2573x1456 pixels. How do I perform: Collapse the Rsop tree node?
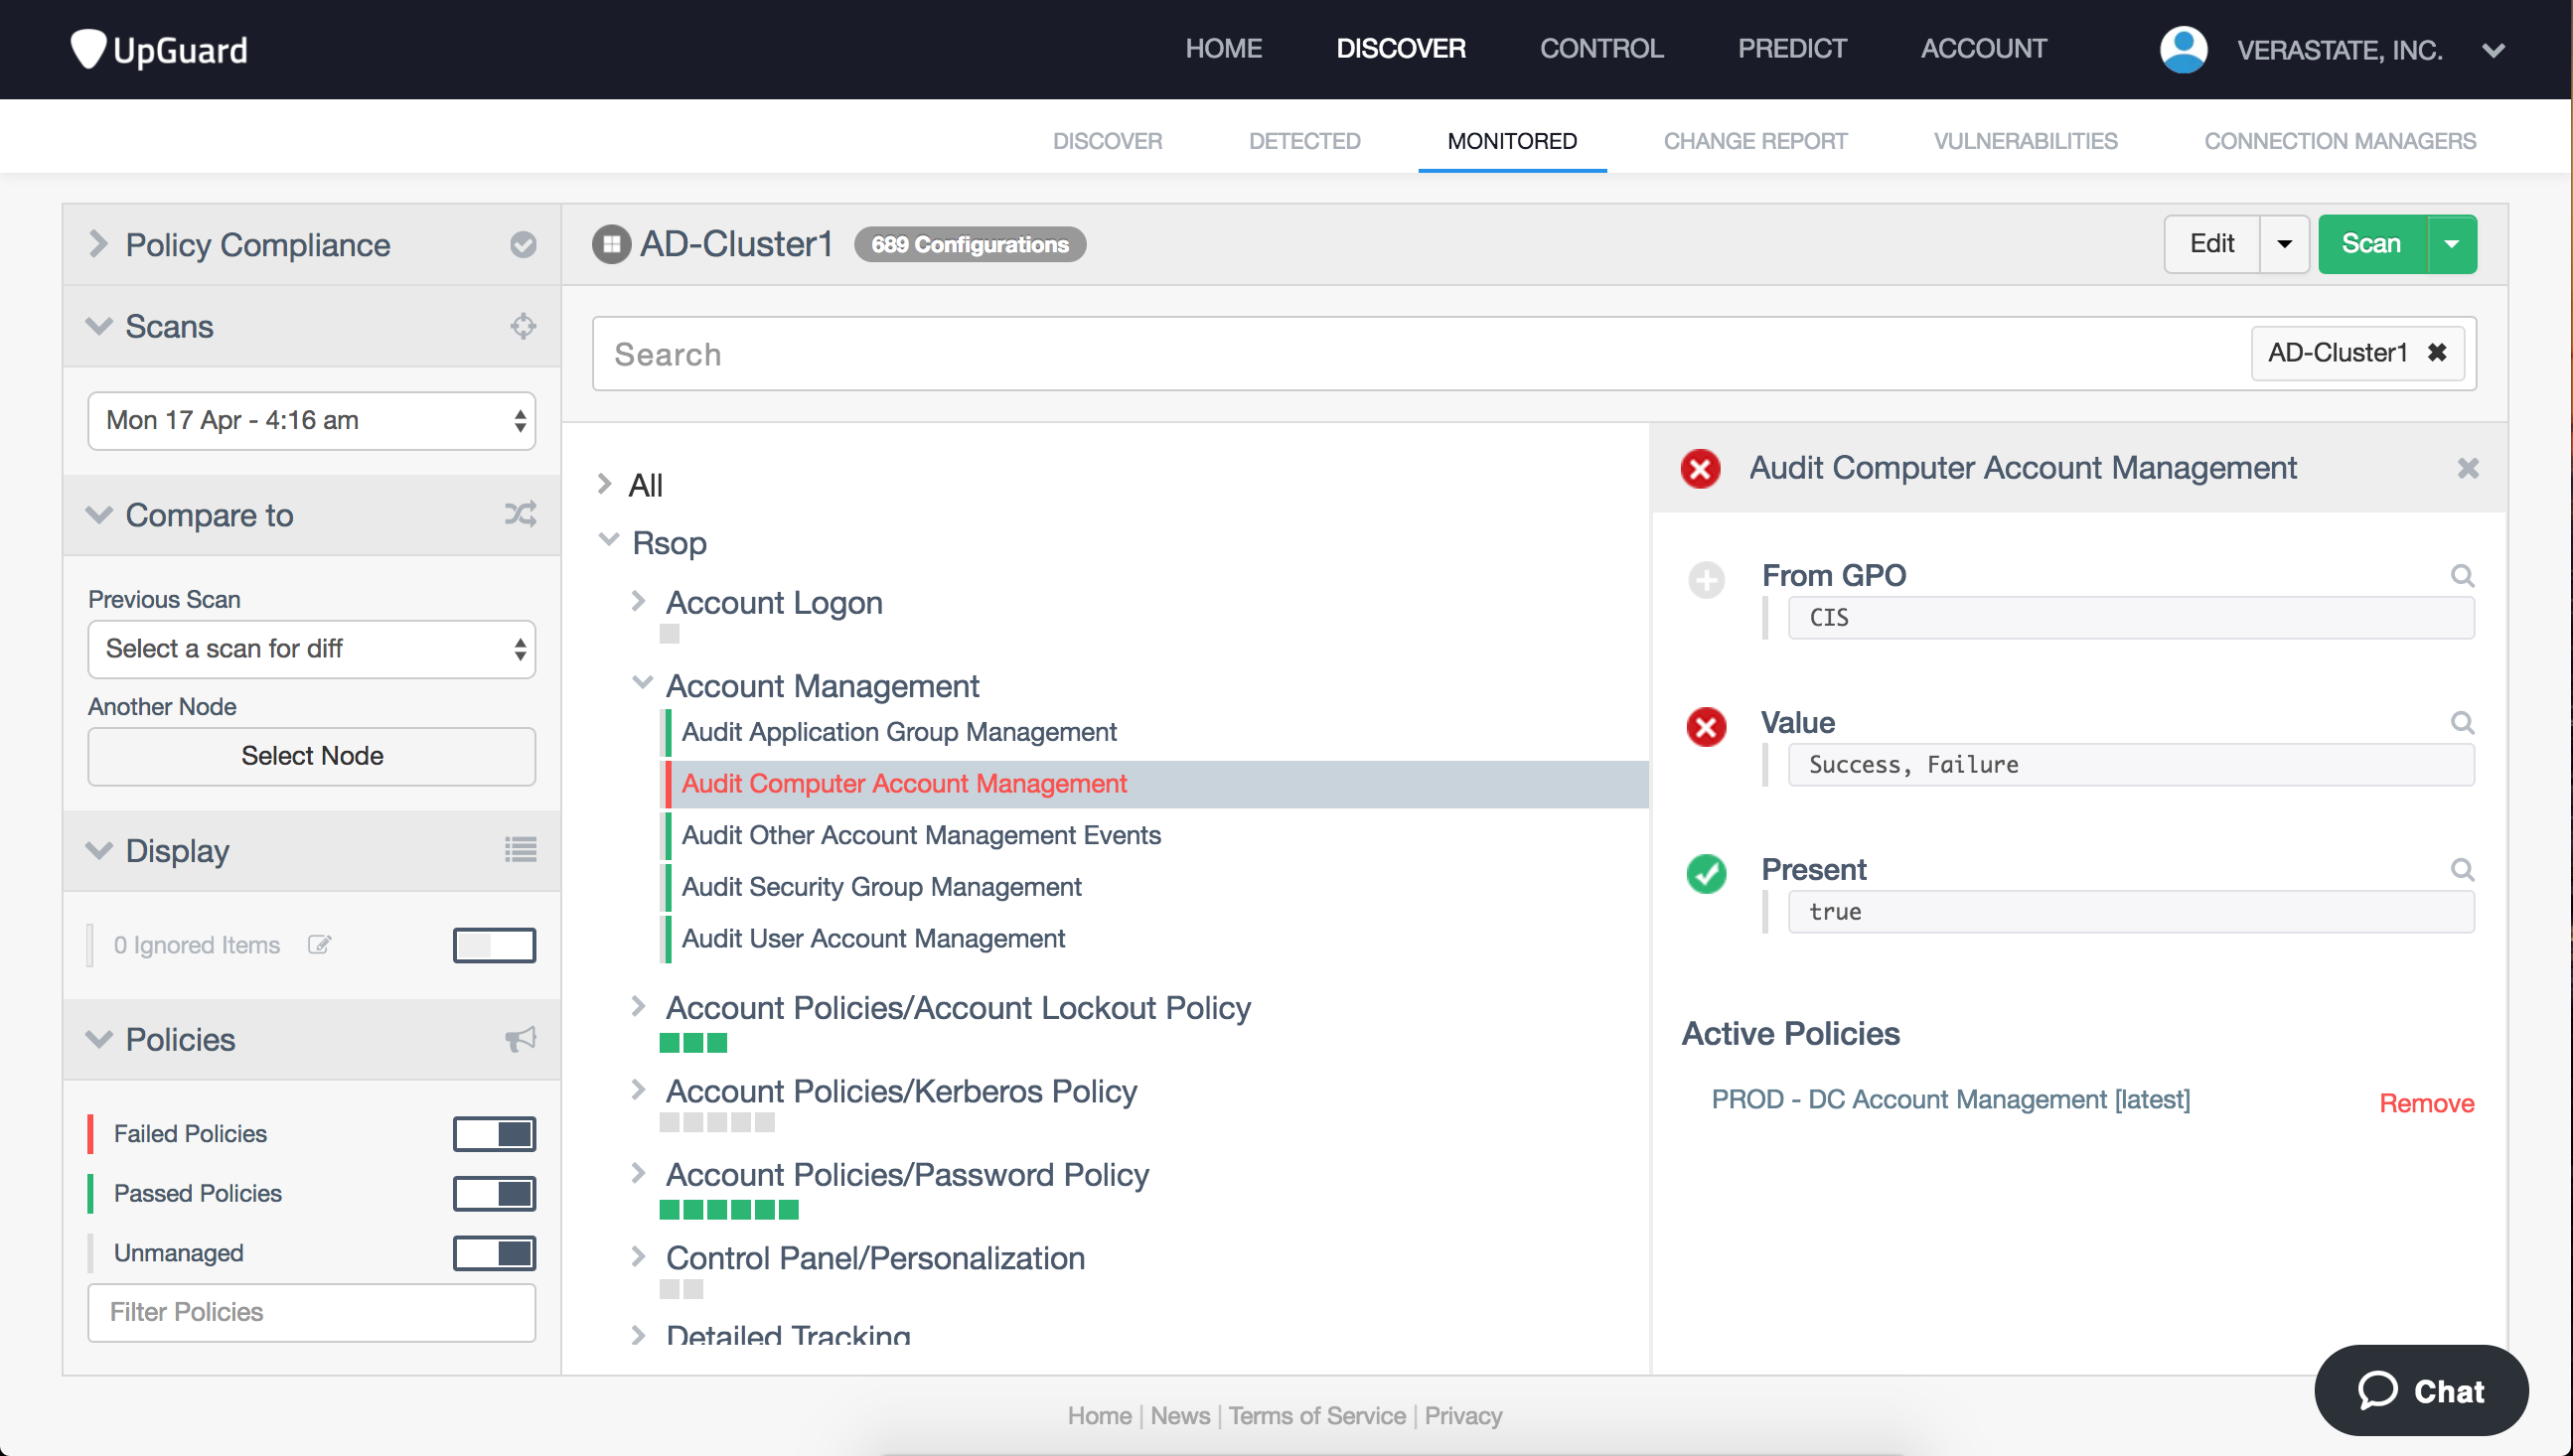[x=608, y=540]
